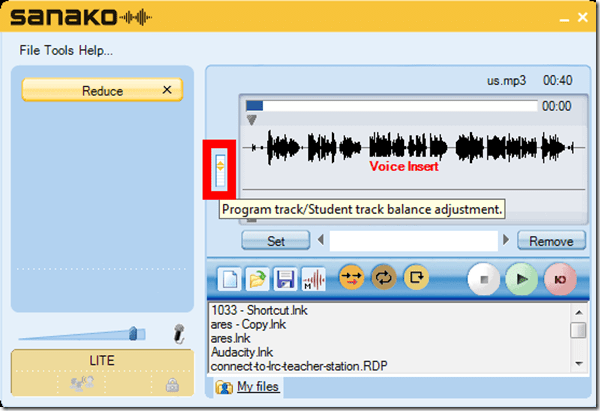Go to previous bookmark with left arrow
This screenshot has height=411, width=600.
(321, 240)
